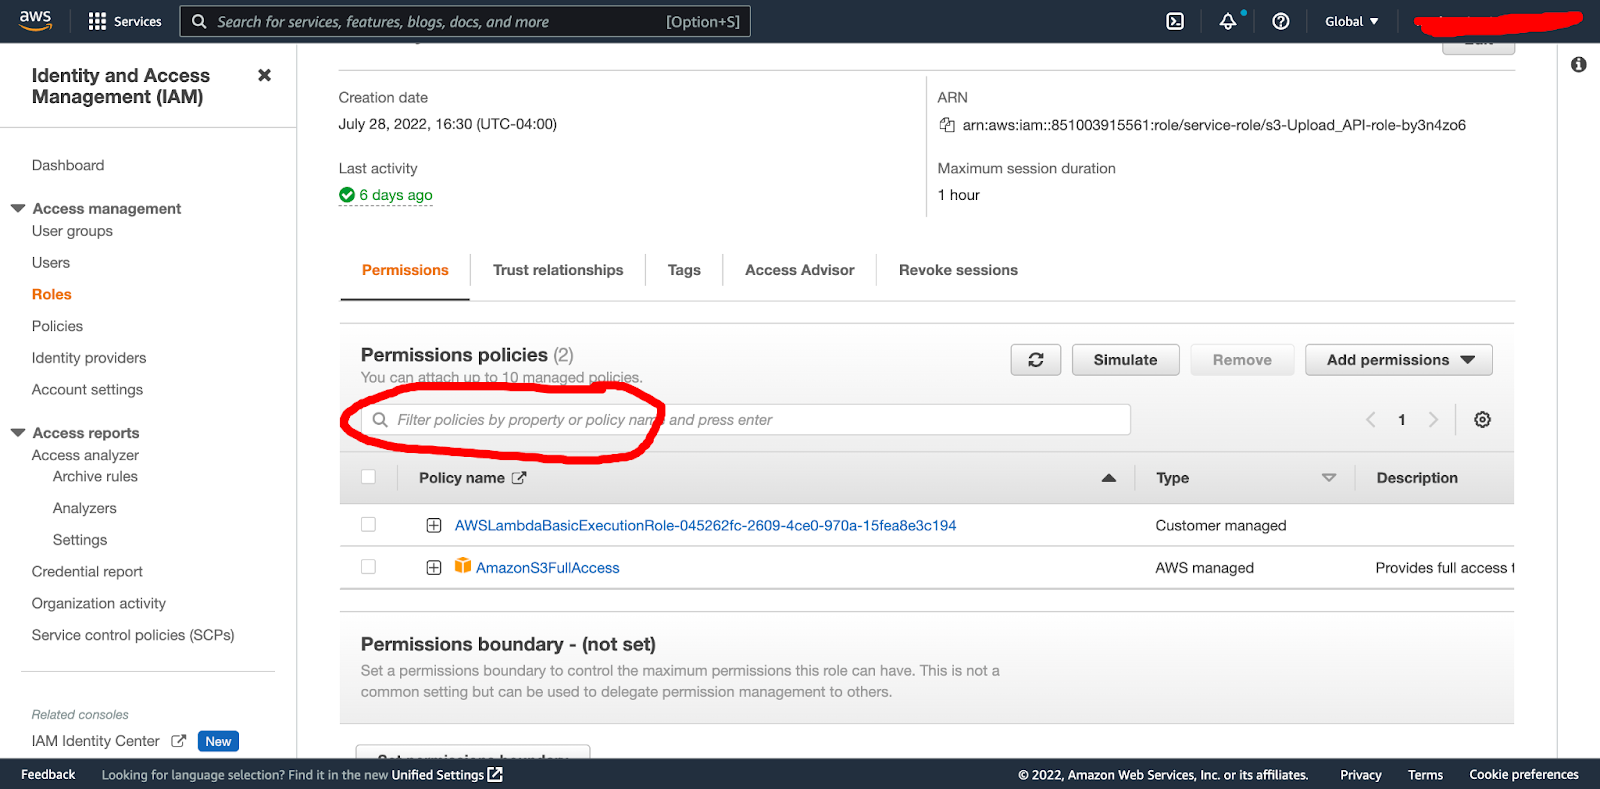Open Organization activity in the sidebar
1600x789 pixels.
click(99, 604)
